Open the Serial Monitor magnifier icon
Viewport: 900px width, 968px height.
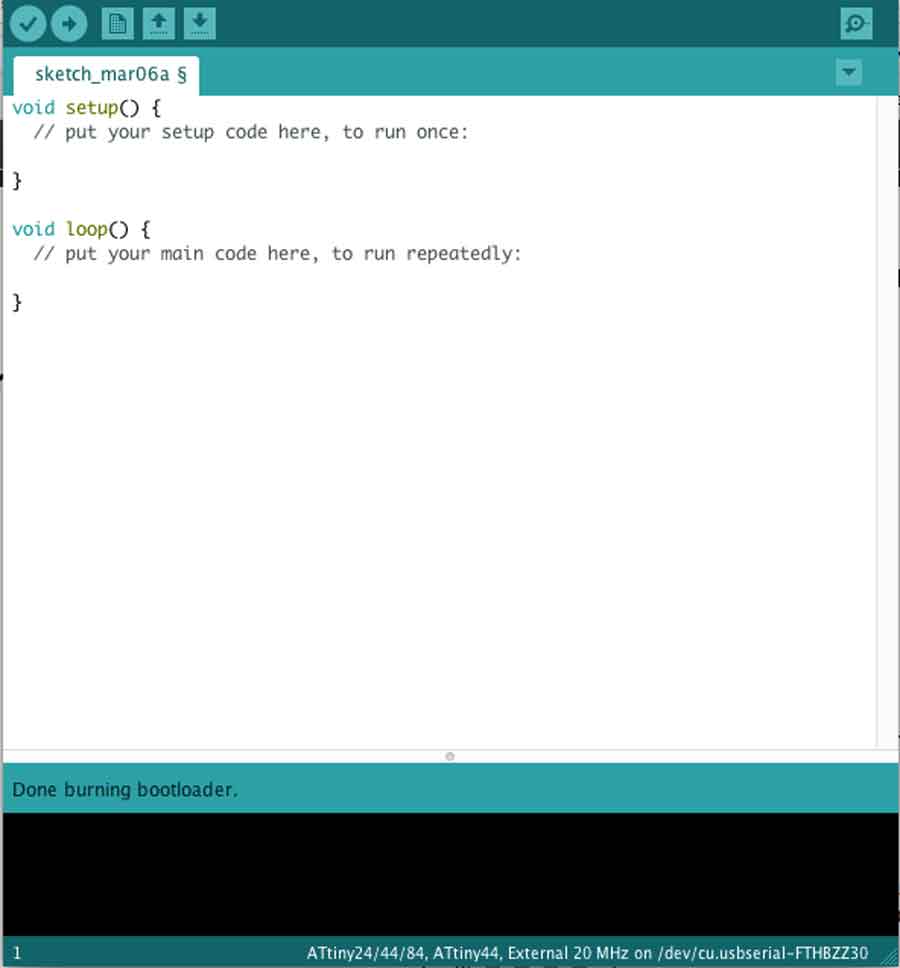856,24
